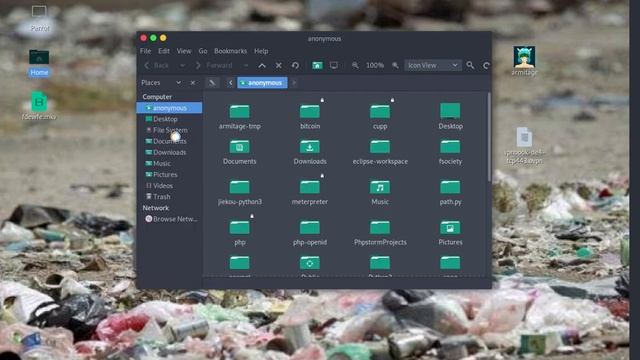Image resolution: width=640 pixels, height=360 pixels.
Task: Click the vertical scrollbar of the folder view
Action: (489, 137)
